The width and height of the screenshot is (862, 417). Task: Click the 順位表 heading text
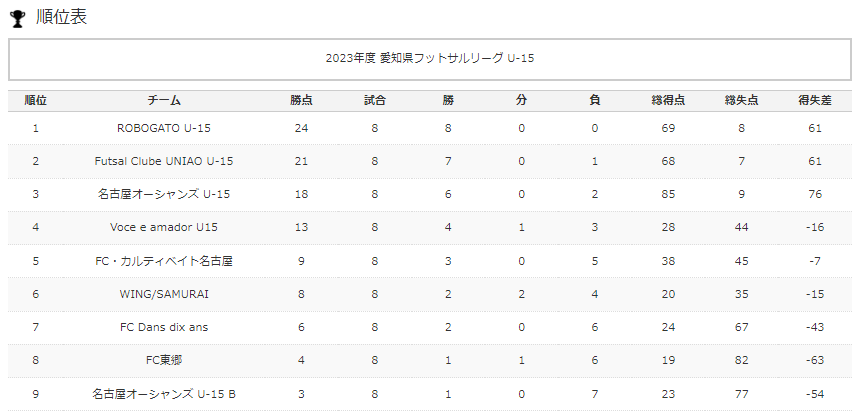pos(62,18)
